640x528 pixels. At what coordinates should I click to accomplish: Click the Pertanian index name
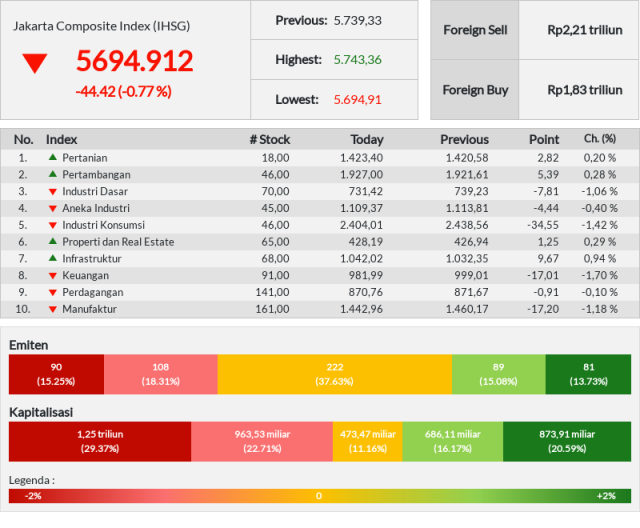[x=85, y=158]
